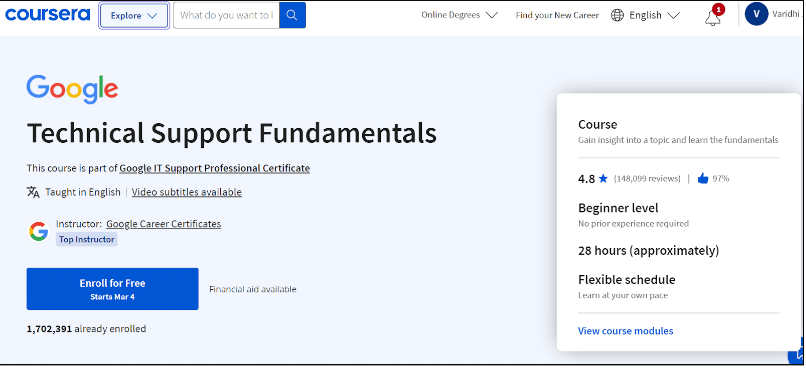Click the Google G instructor icon
The image size is (806, 368).
tap(39, 231)
